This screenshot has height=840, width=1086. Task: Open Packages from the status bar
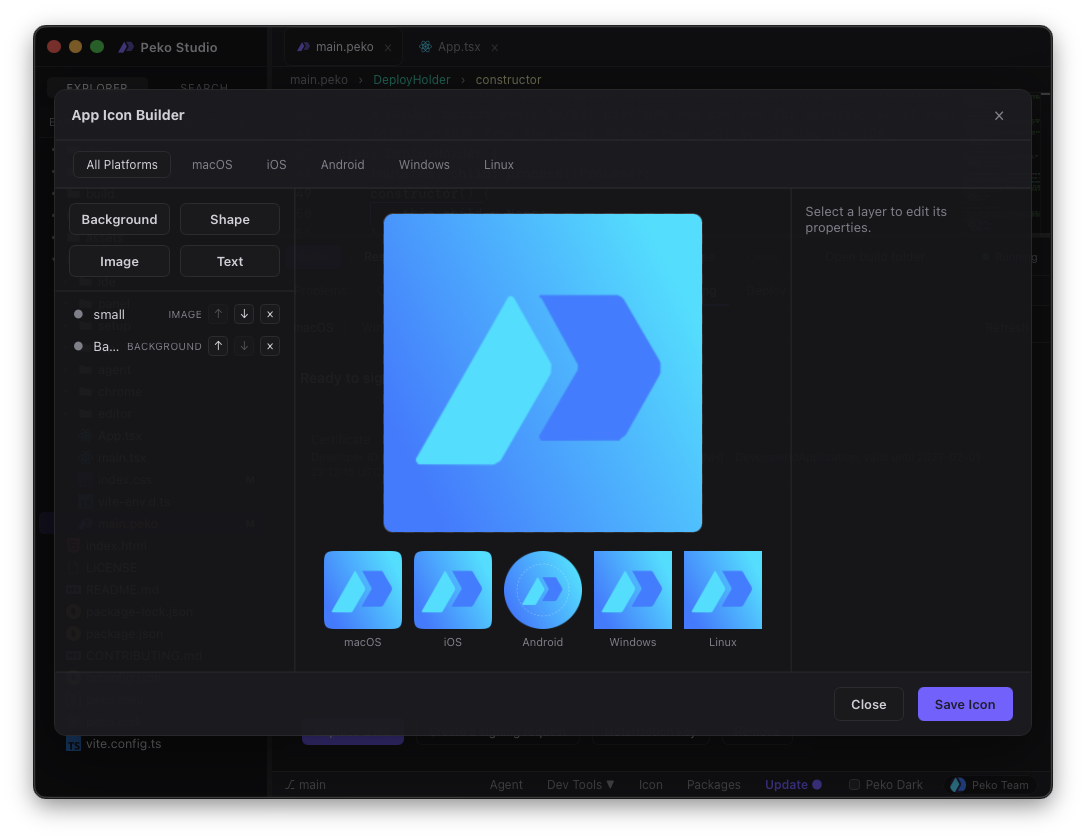[713, 785]
